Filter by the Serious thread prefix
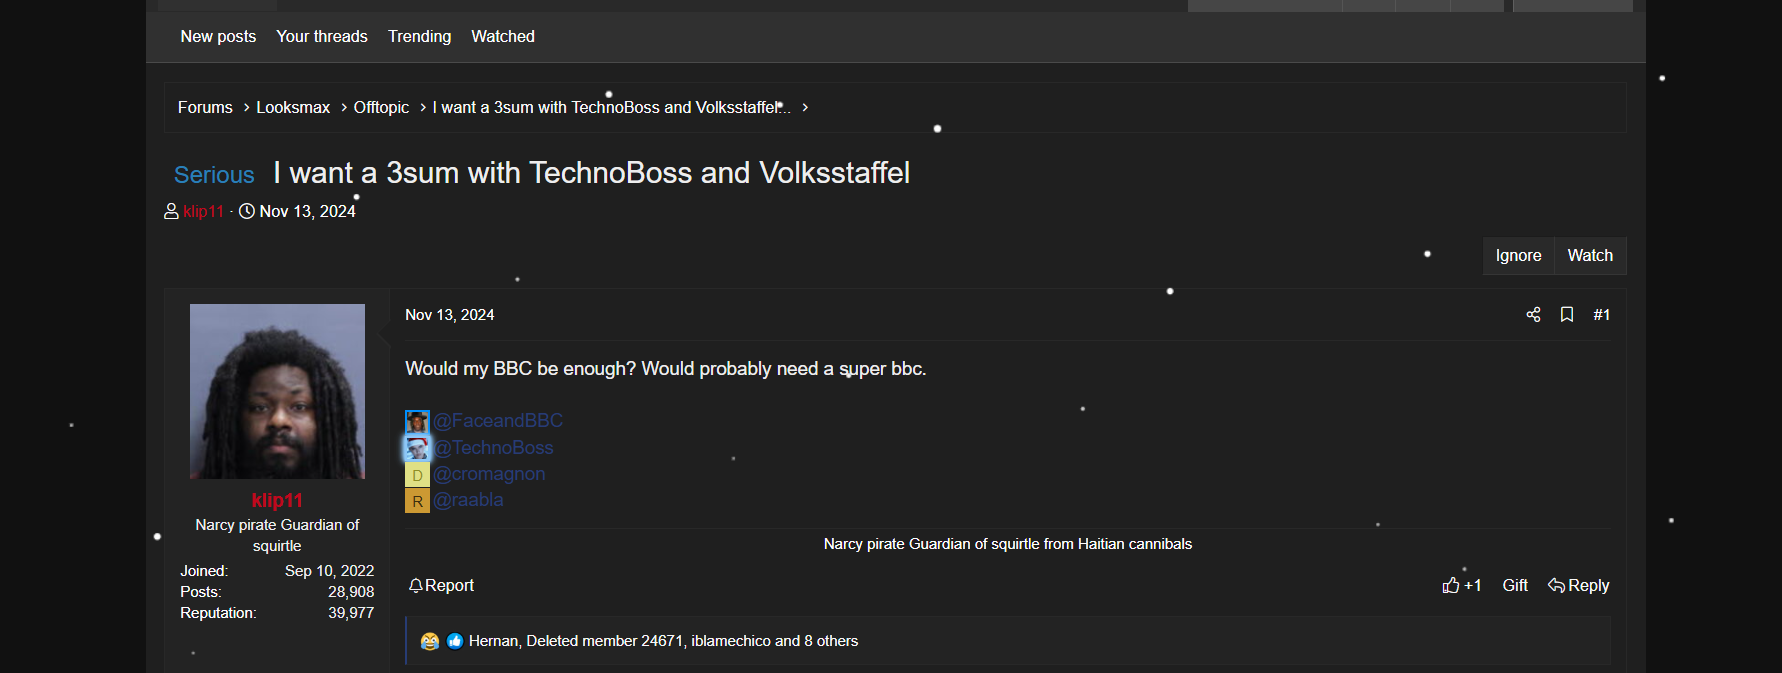Screen dimensions: 1782x673 [x=214, y=175]
